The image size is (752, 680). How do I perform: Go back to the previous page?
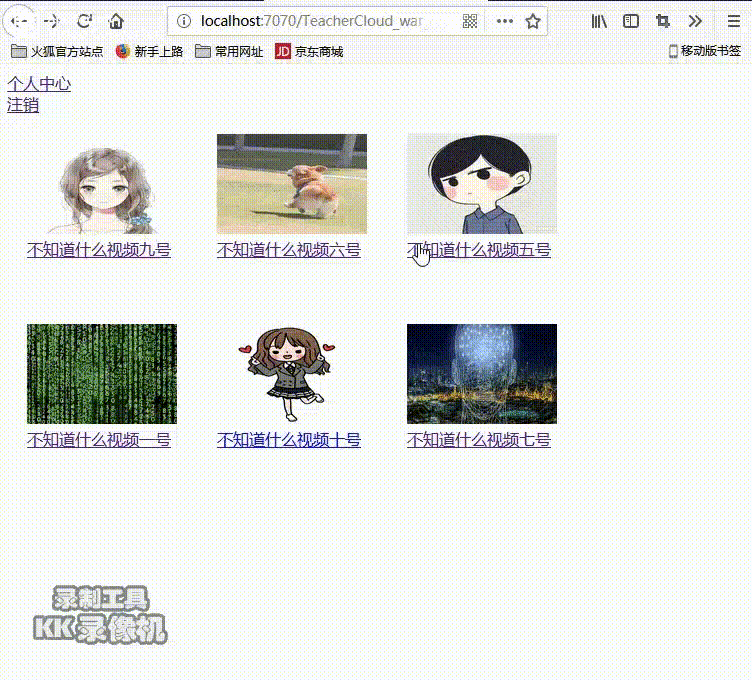(19, 21)
